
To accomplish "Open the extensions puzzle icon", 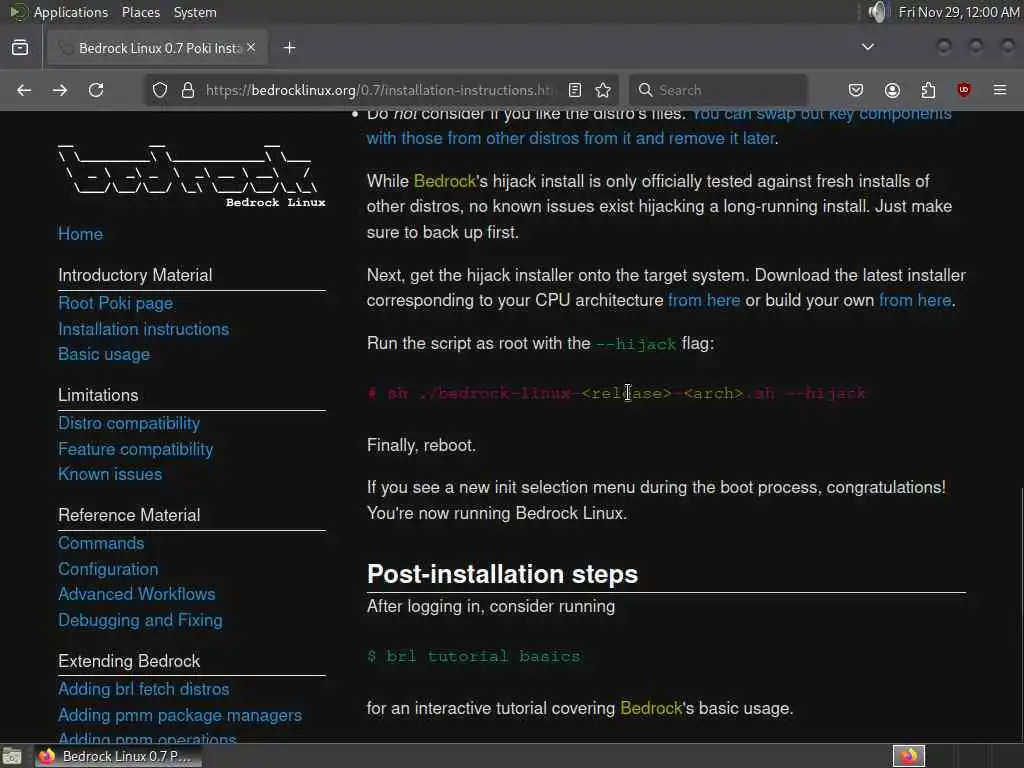I will click(928, 90).
